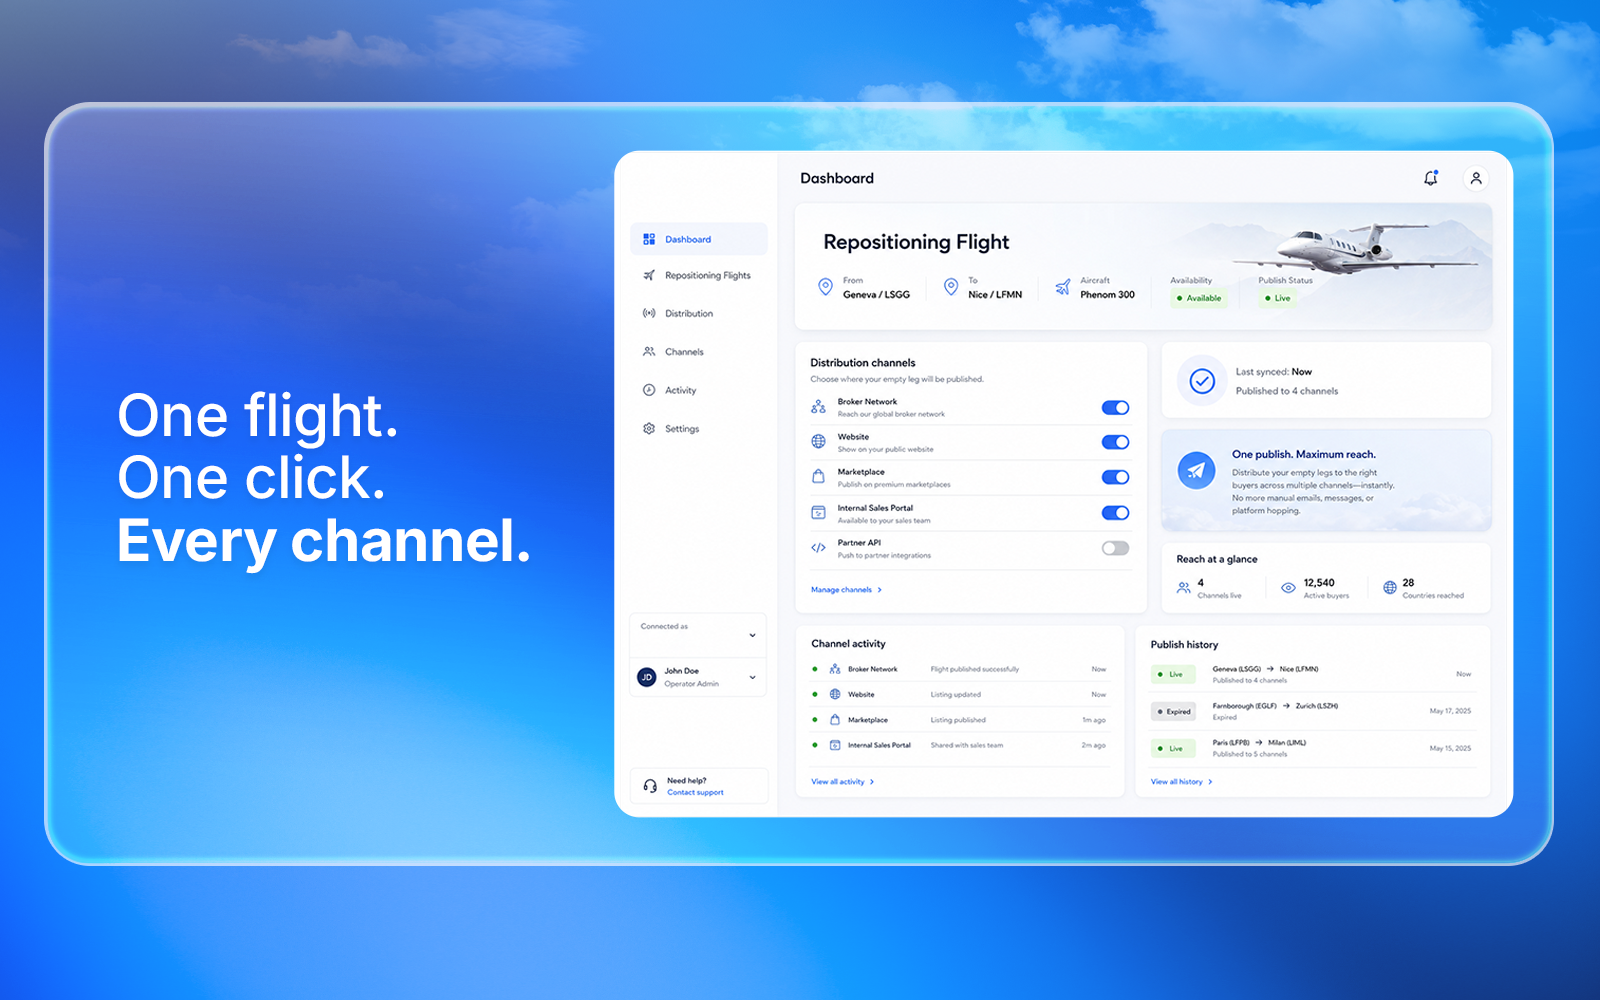
Task: Click the Active buyers eye icon
Action: tap(1288, 588)
